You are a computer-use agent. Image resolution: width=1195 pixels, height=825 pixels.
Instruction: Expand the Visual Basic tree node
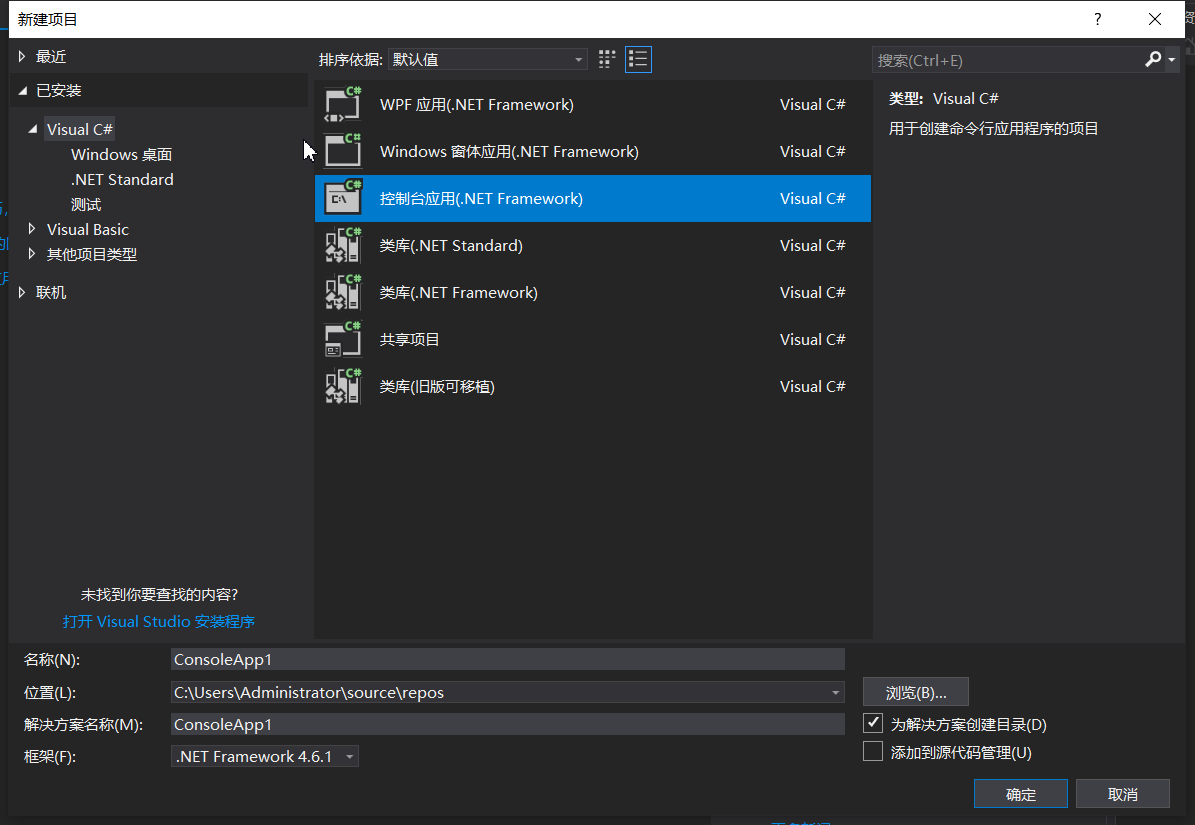tap(31, 229)
